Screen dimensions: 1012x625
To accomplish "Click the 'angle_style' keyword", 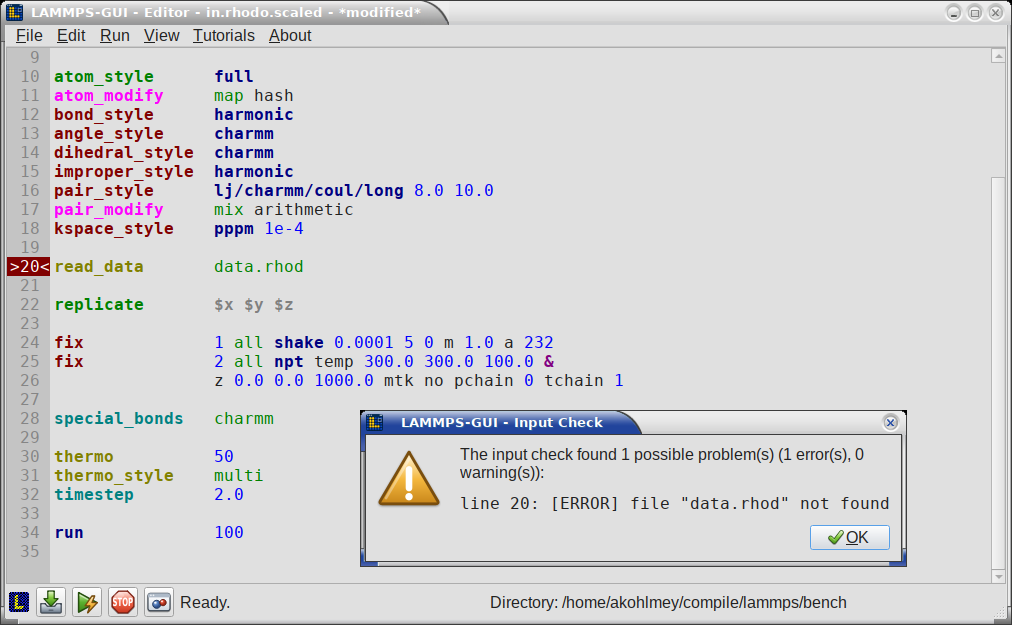I will pos(108,134).
